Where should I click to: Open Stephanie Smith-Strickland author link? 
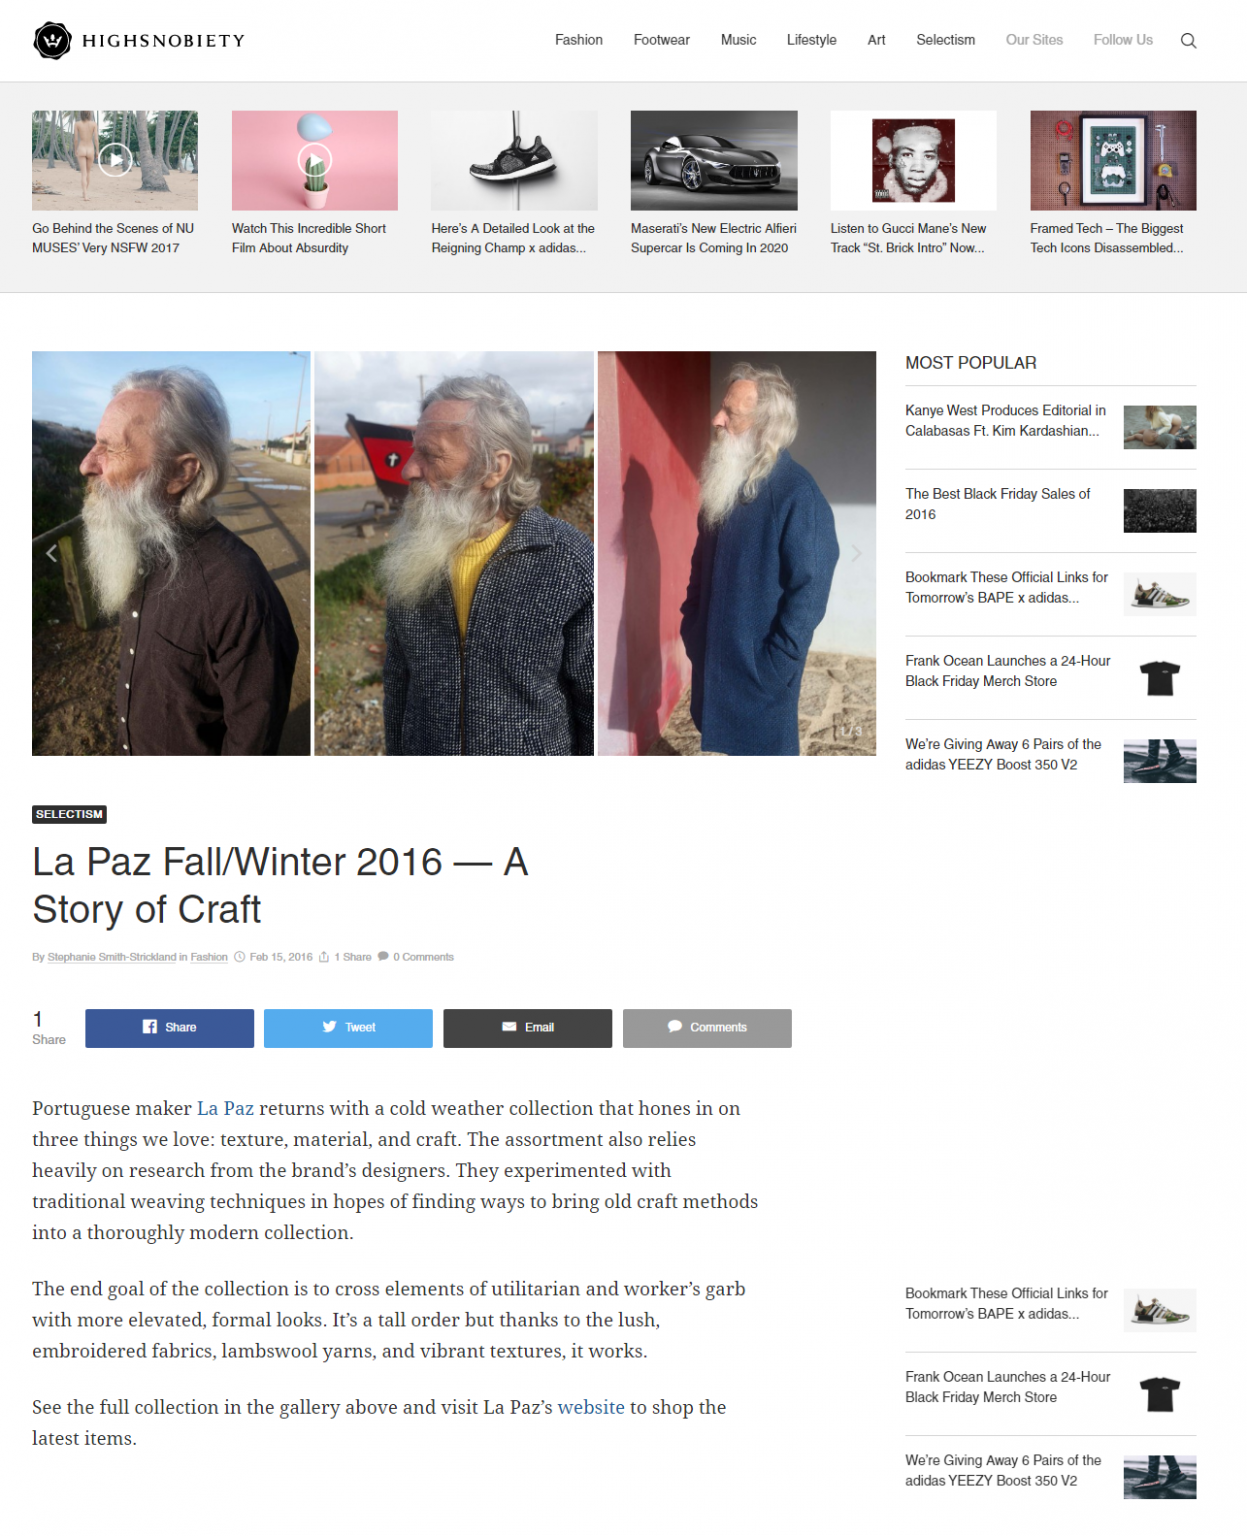[112, 957]
